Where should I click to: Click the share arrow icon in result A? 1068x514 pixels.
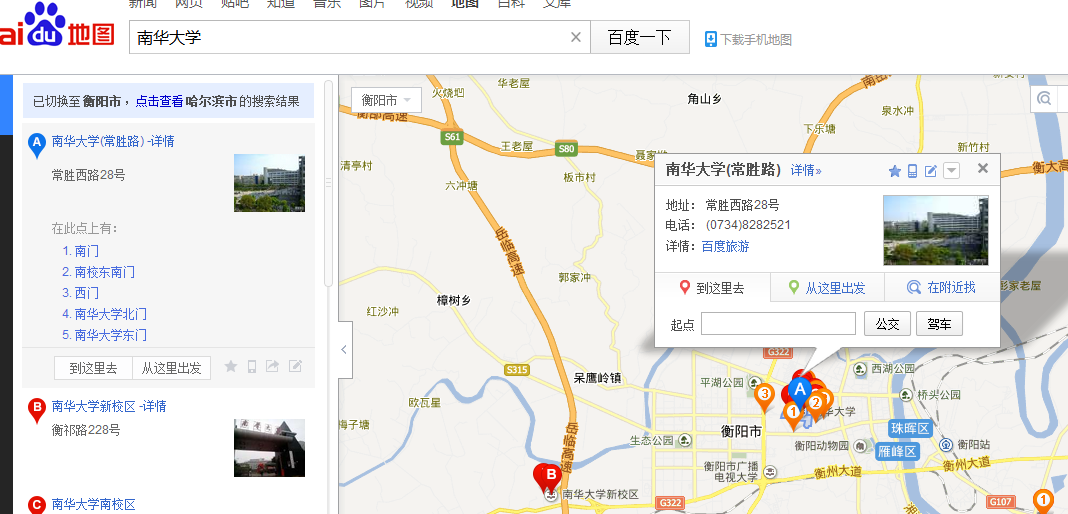tap(272, 366)
